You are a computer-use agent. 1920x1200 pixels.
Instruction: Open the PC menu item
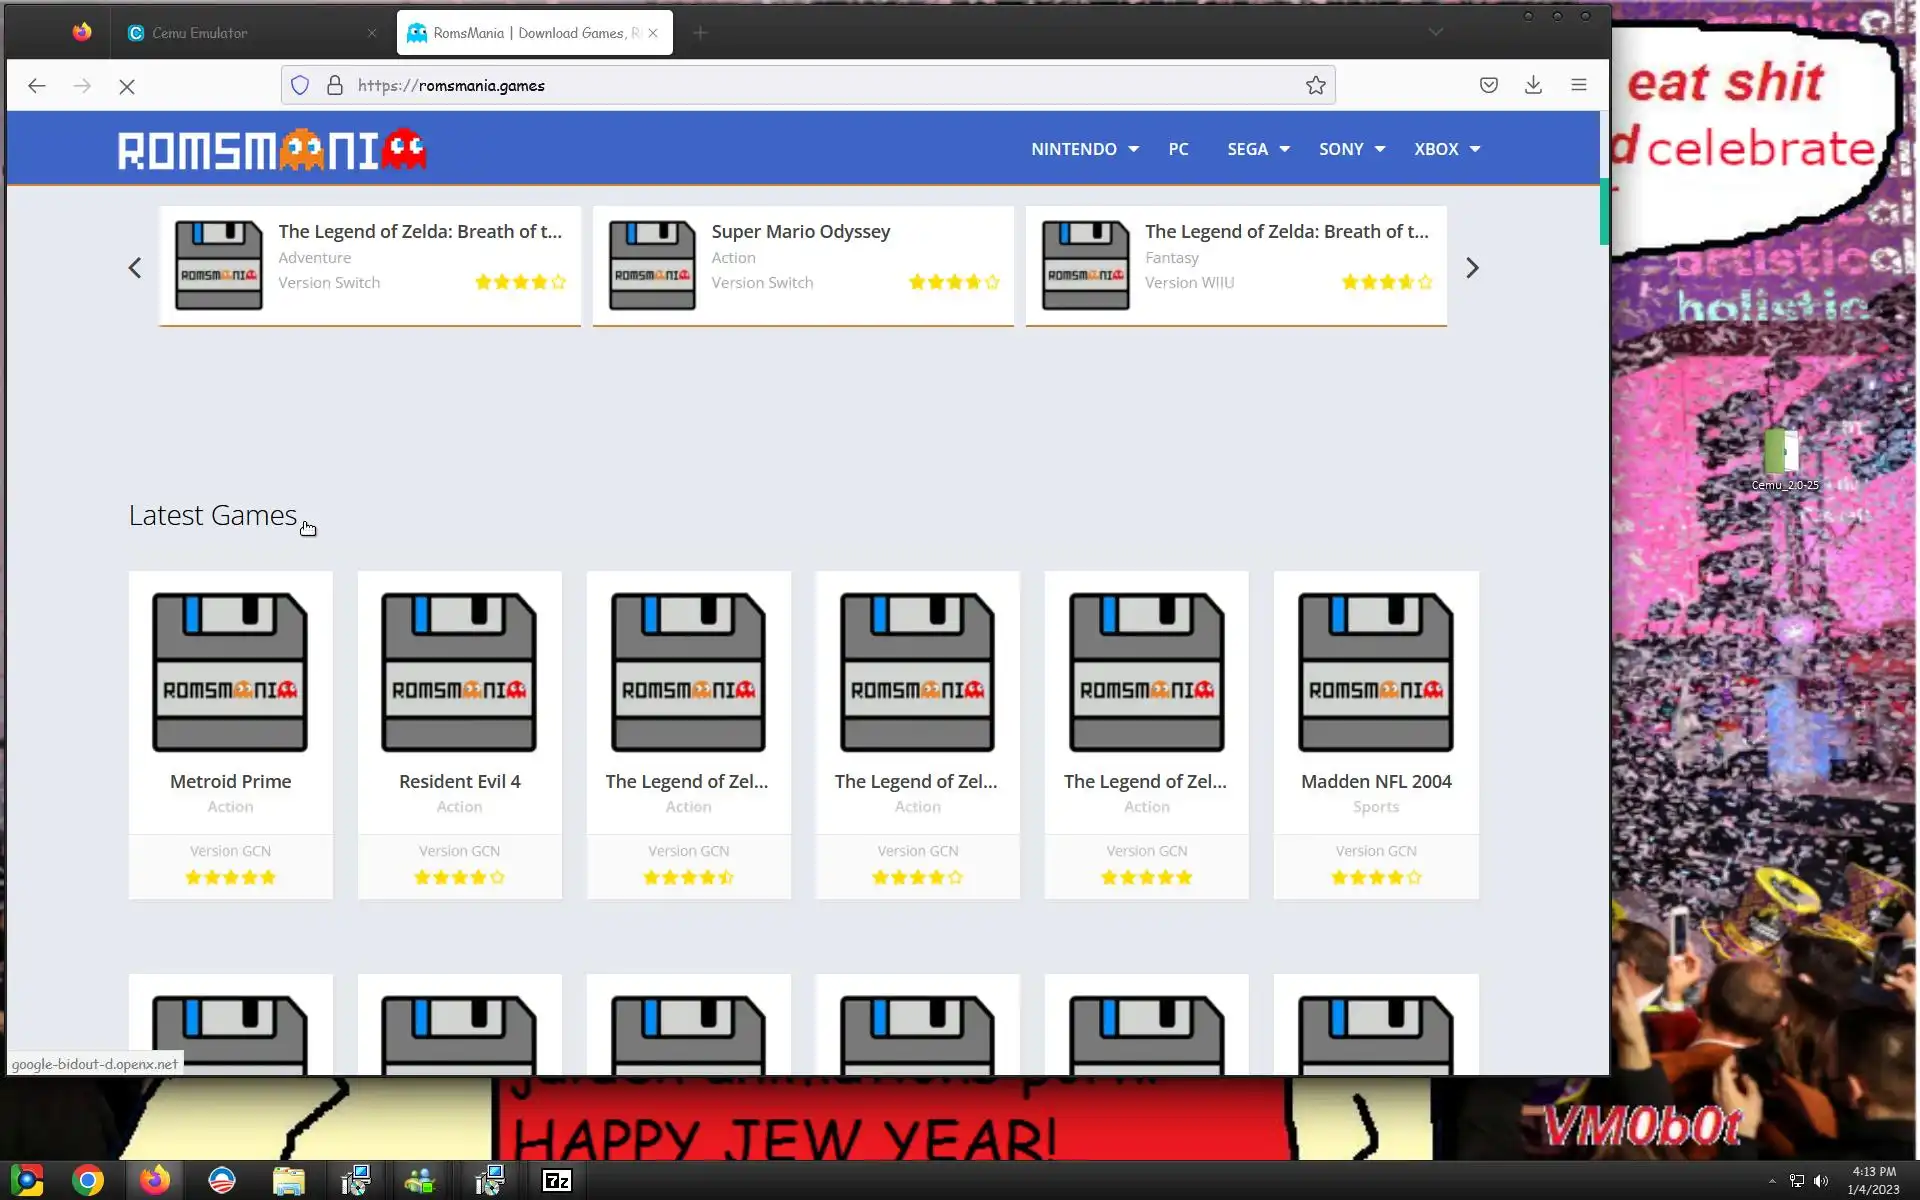1178,149
